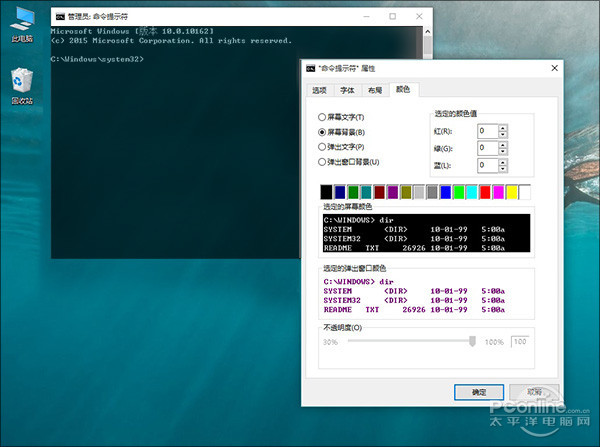Viewport: 600px width, 447px height.
Task: Click the 取消 cancel button
Action: click(534, 392)
